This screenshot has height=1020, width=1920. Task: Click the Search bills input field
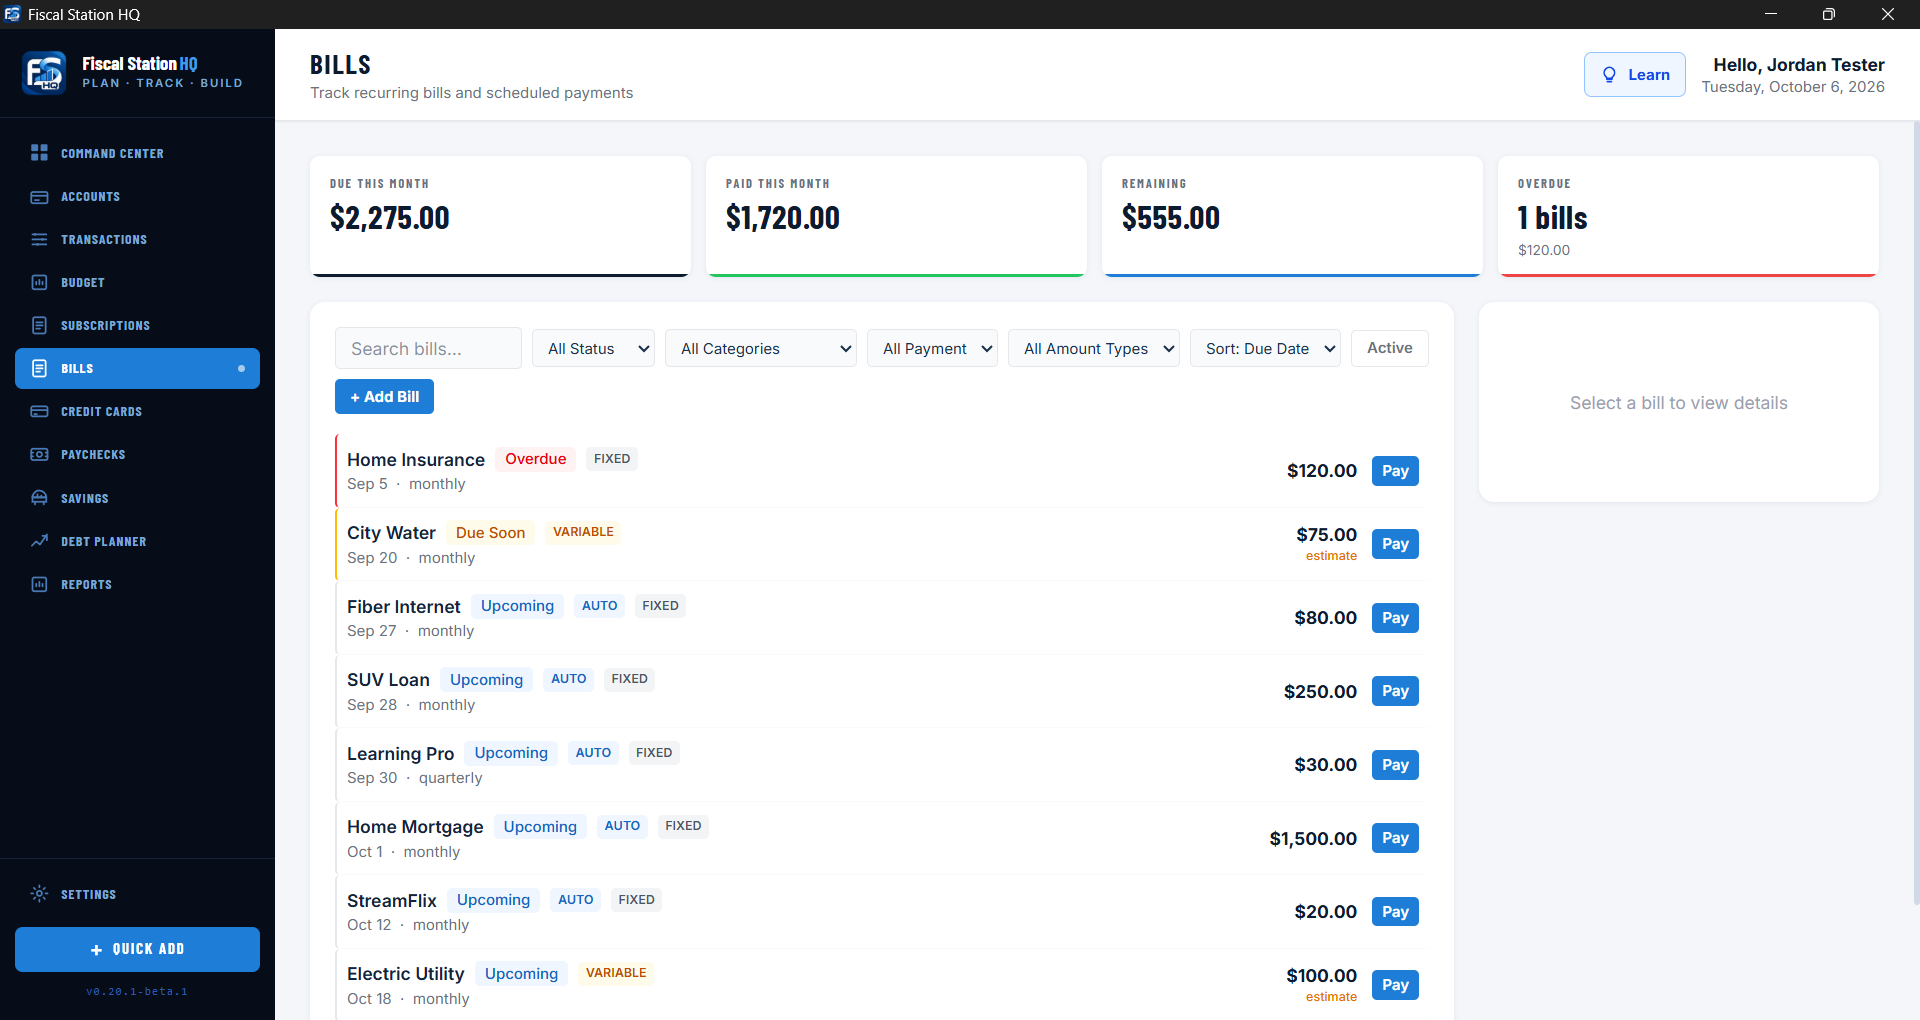coord(428,349)
